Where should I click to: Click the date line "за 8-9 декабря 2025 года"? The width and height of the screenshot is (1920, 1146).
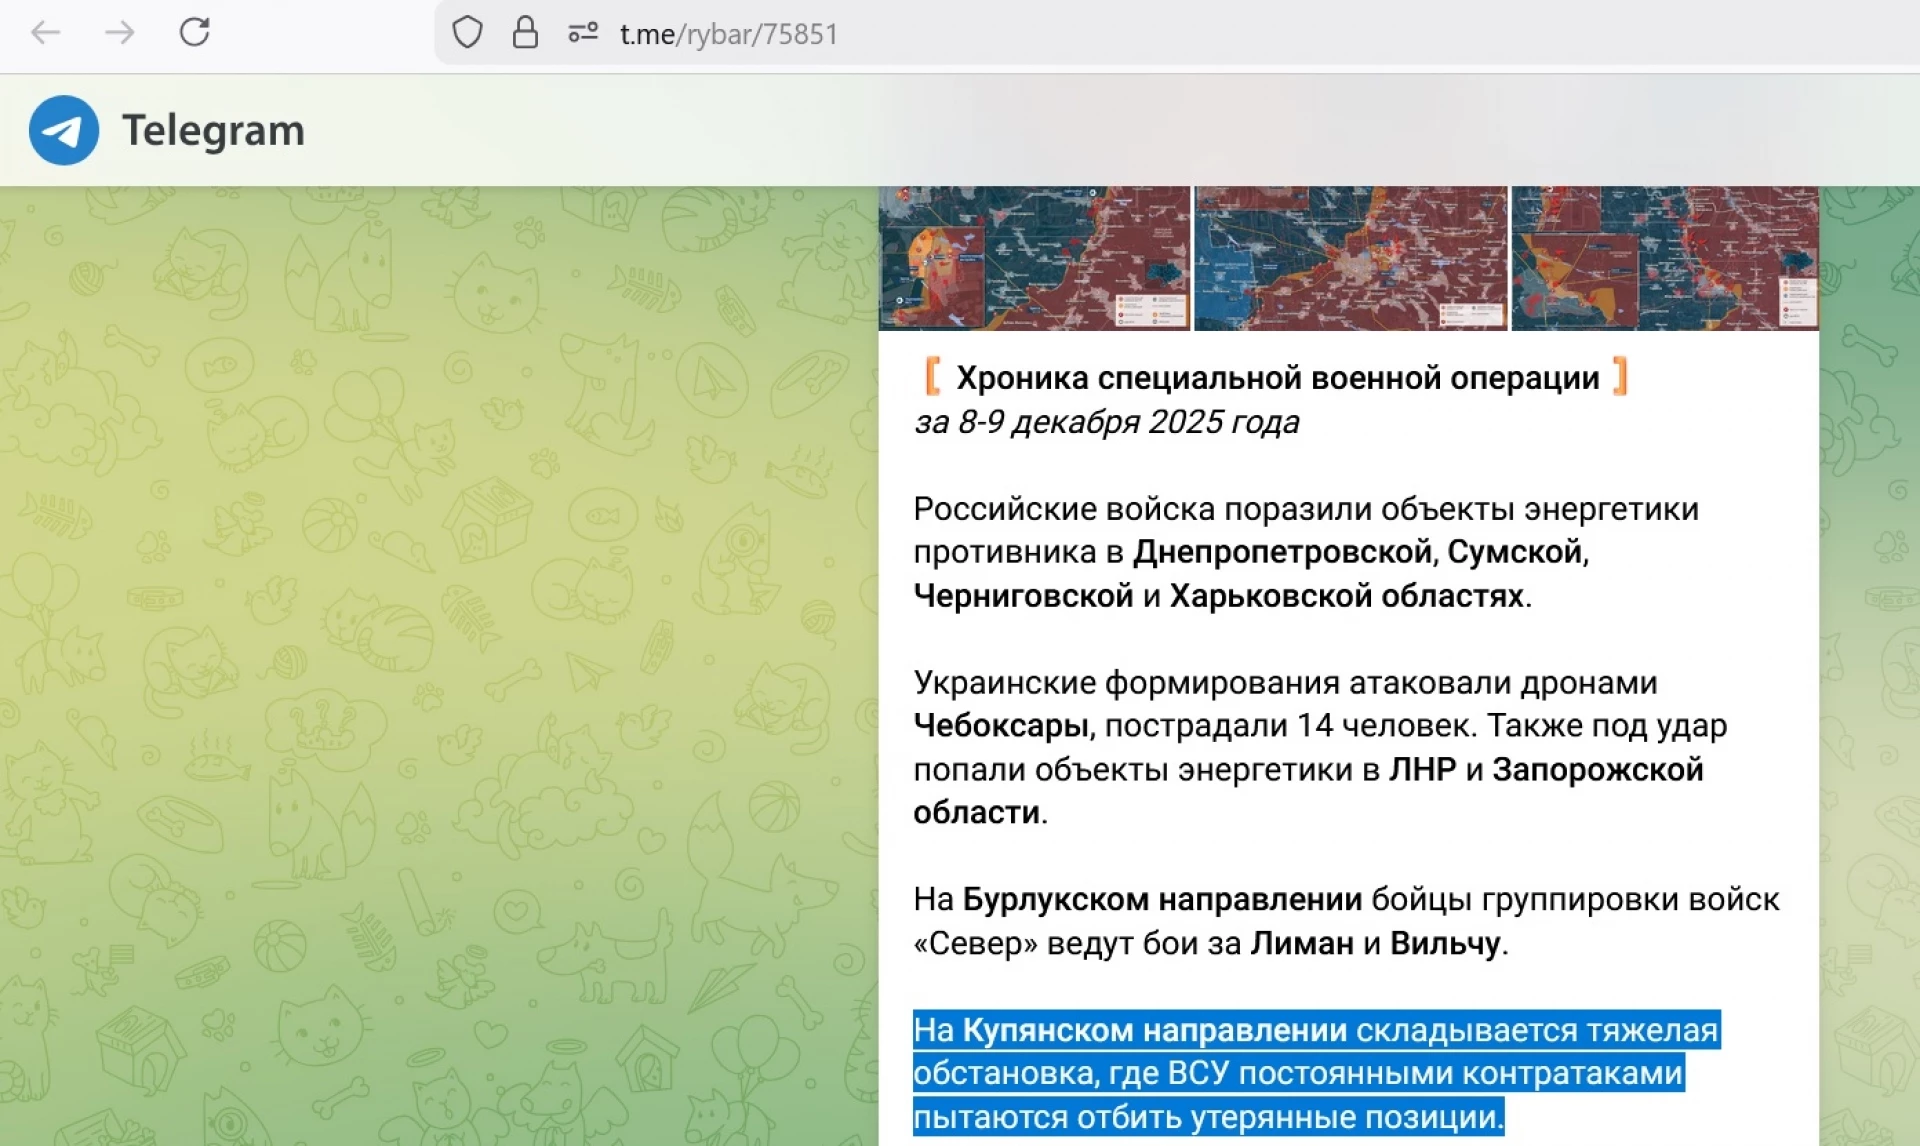pos(1106,422)
